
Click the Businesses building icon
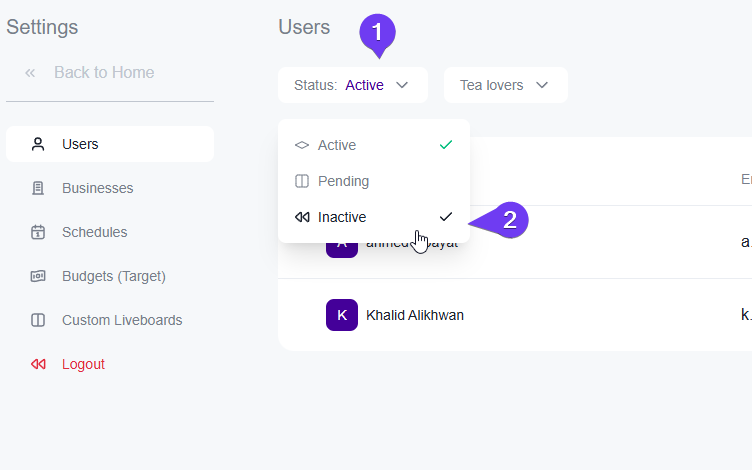(x=38, y=188)
